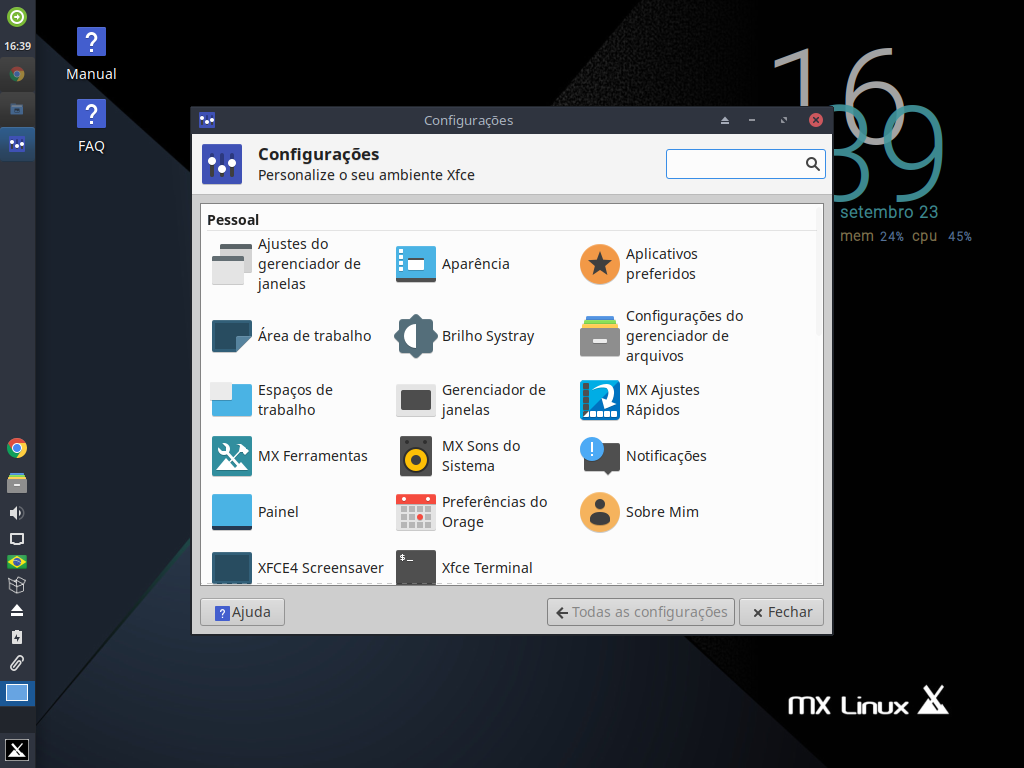Click the workspace switcher pager
Screen dimensions: 1024x768
[x=17, y=693]
